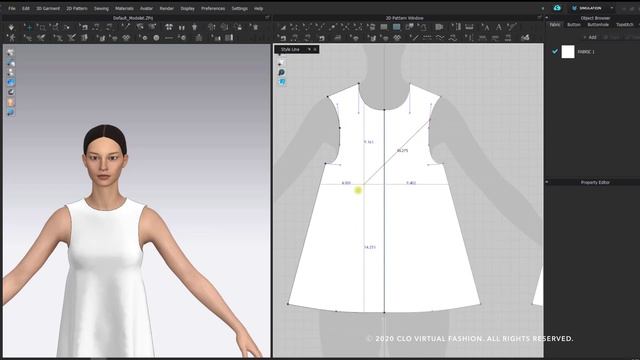
Task: Click the T-shirt garment icon in 3D toolbar
Action: (195, 27)
